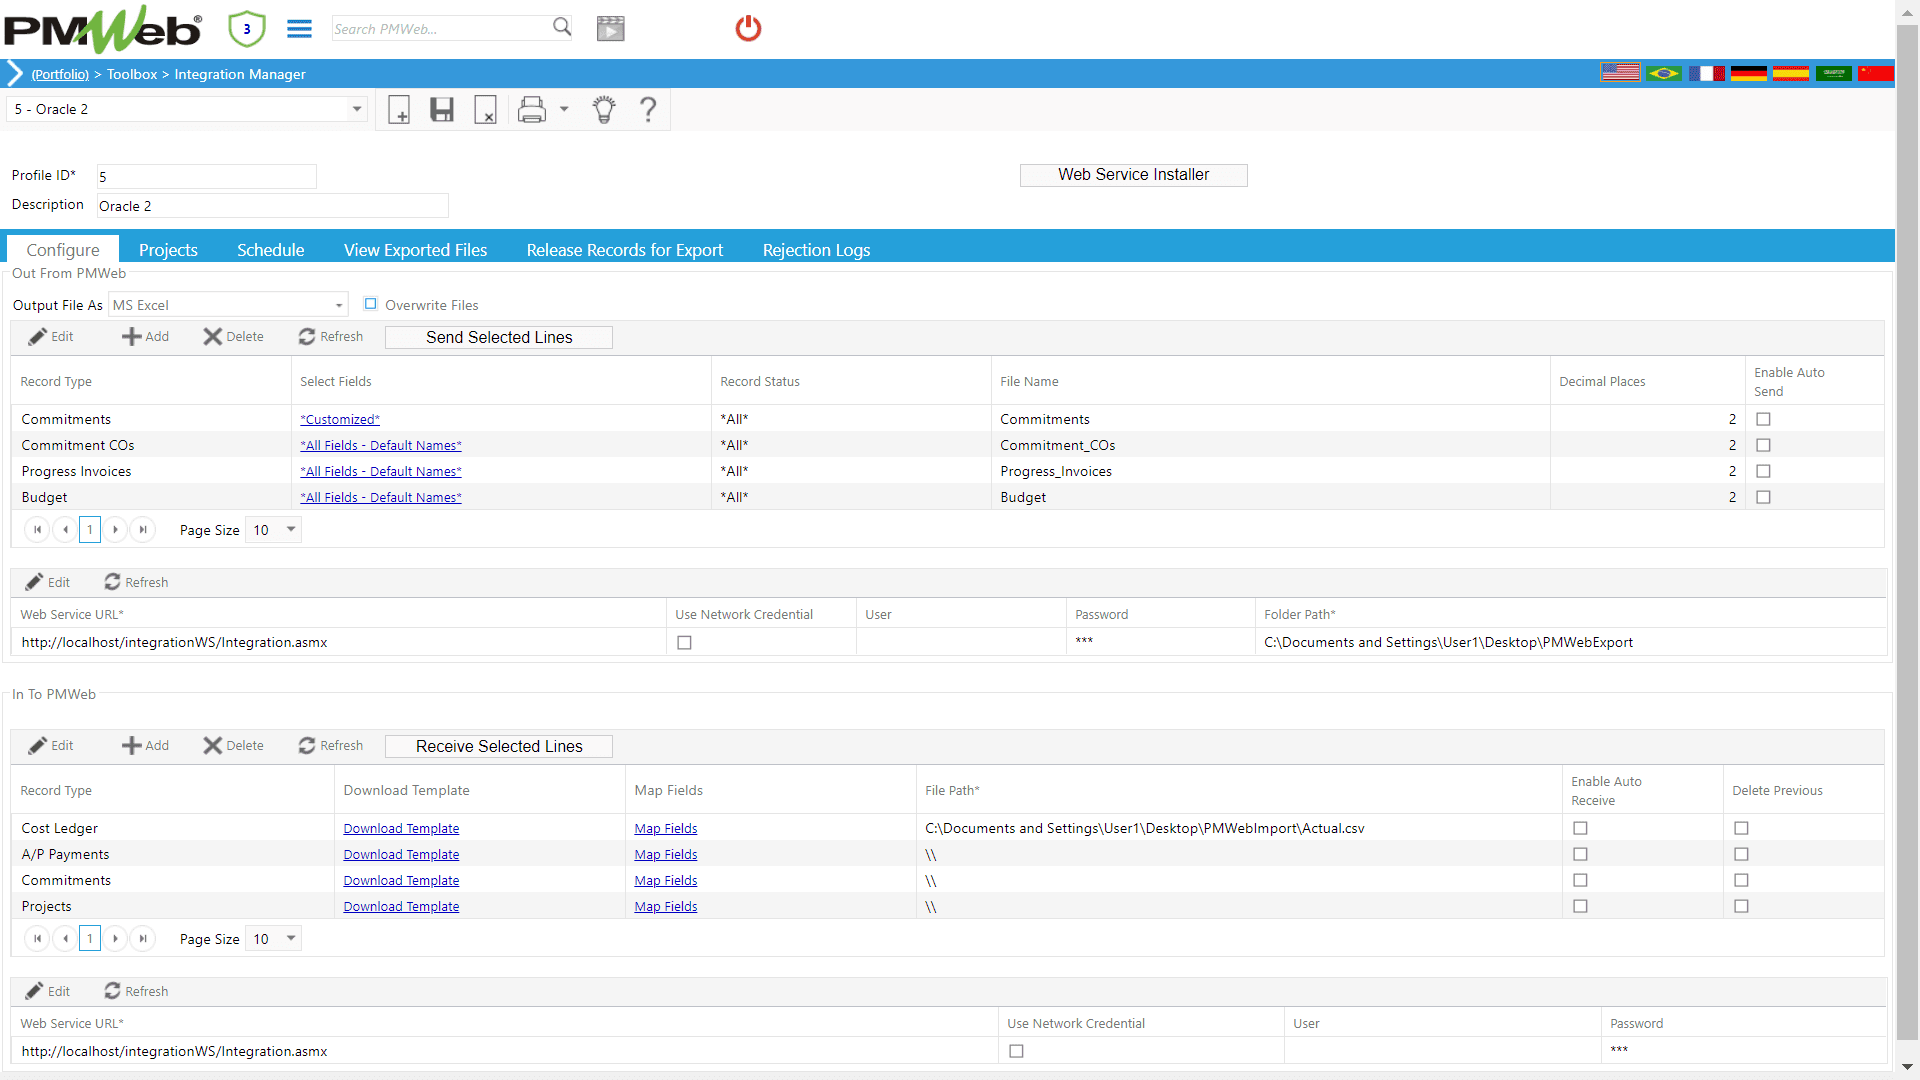The image size is (1920, 1080).
Task: Click Delete in the In To PMWeb grid
Action: point(234,746)
